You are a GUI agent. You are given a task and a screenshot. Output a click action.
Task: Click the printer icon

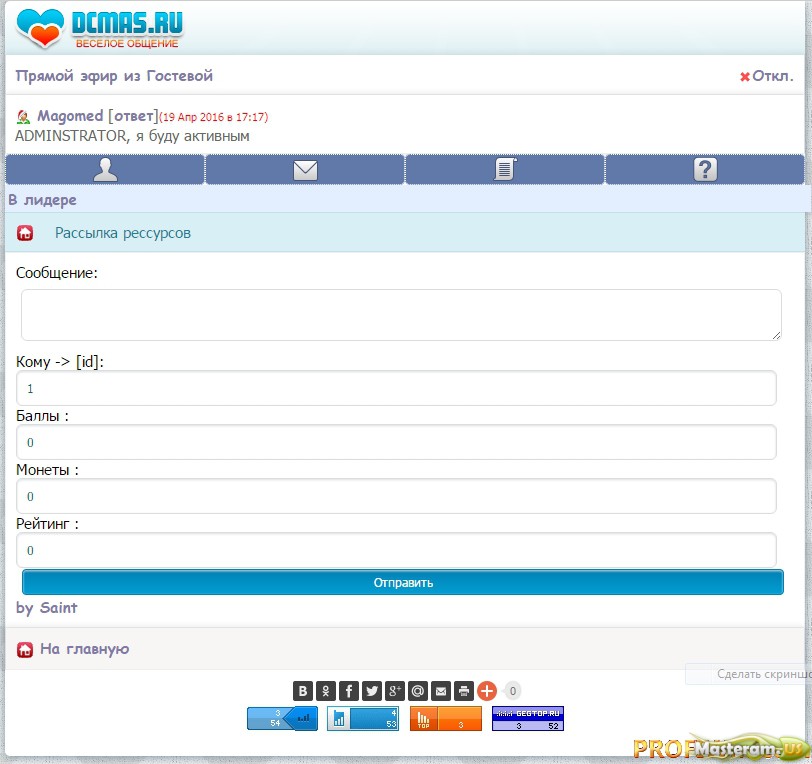pyautogui.click(x=464, y=691)
